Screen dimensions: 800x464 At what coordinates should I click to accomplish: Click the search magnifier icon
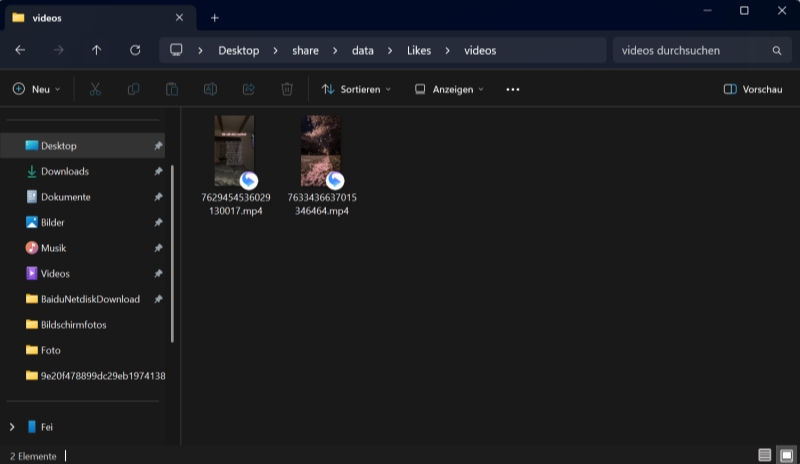(777, 51)
